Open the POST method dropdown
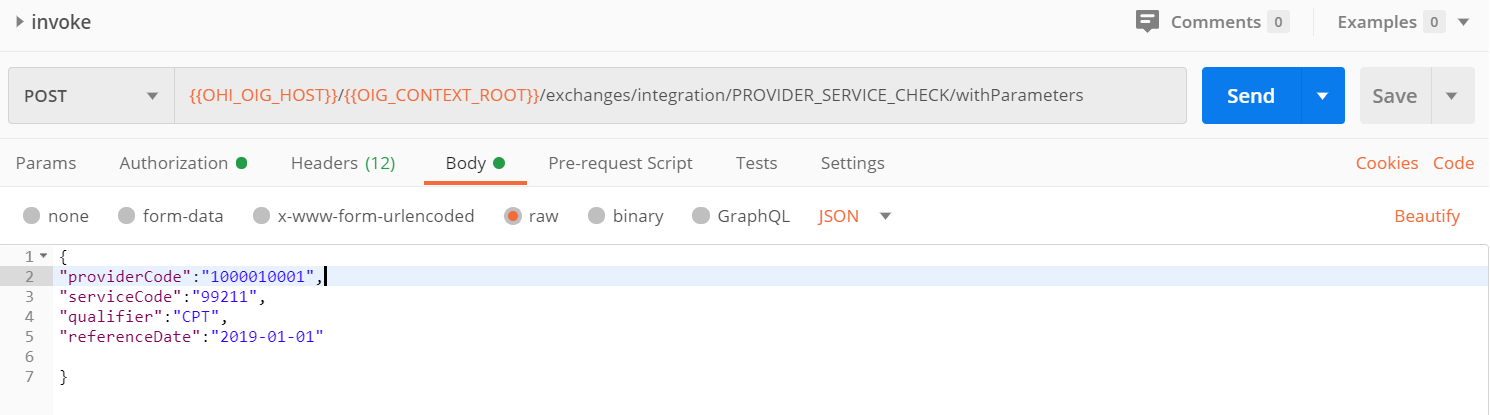Image resolution: width=1490 pixels, height=415 pixels. click(x=91, y=96)
